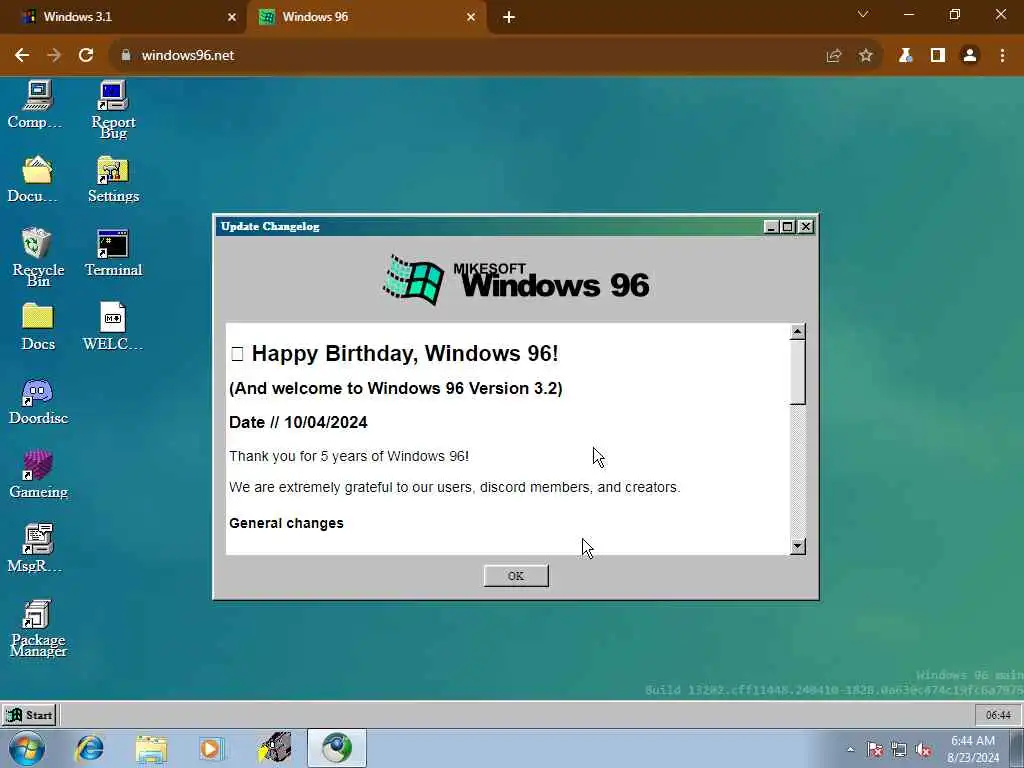Go back in browser history
This screenshot has width=1024, height=768.
(22, 56)
